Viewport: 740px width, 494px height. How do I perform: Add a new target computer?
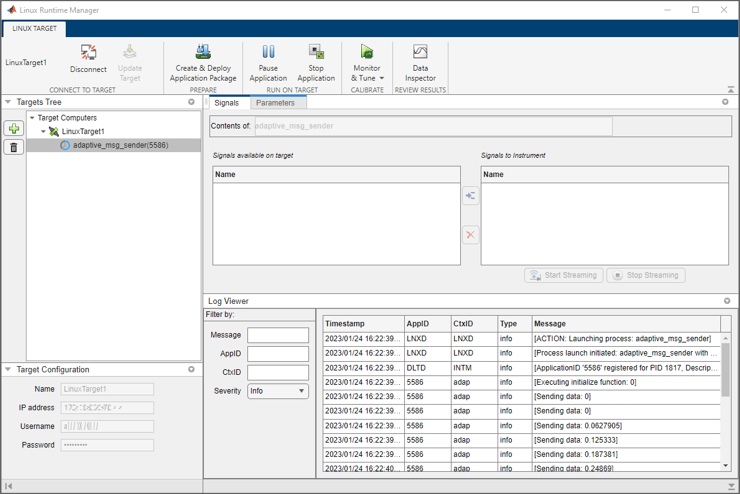14,128
